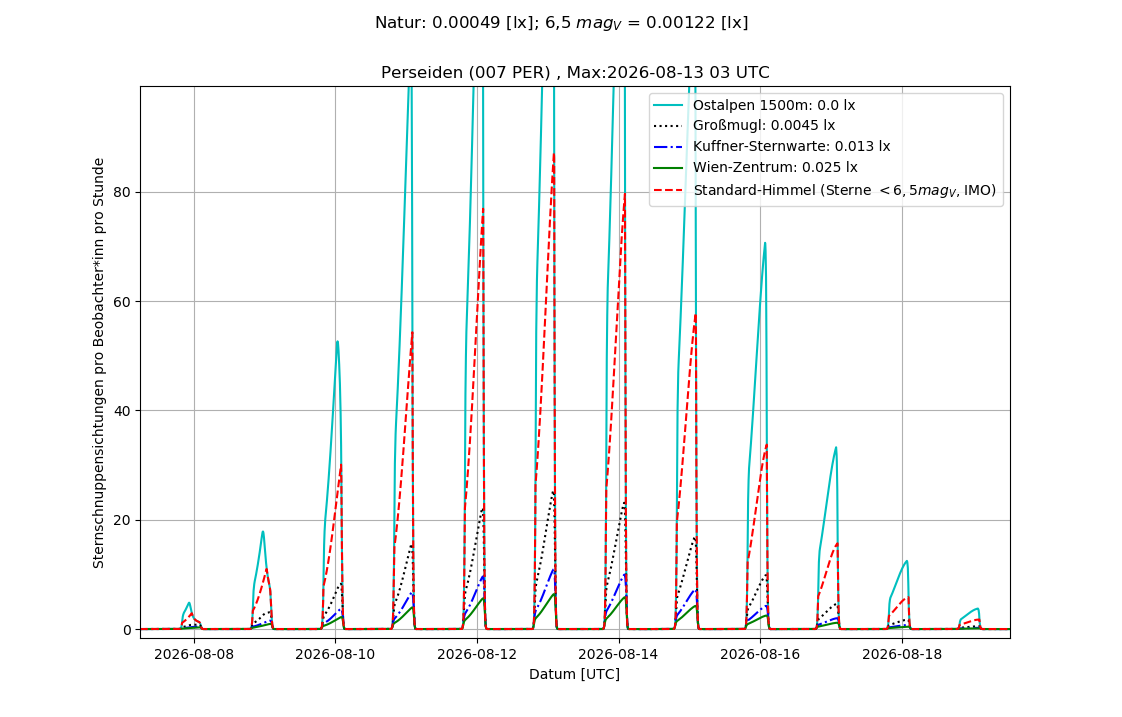This screenshot has height=717, width=1122.
Task: Click x-axis tick '2026-08-14'
Action: pos(618,654)
